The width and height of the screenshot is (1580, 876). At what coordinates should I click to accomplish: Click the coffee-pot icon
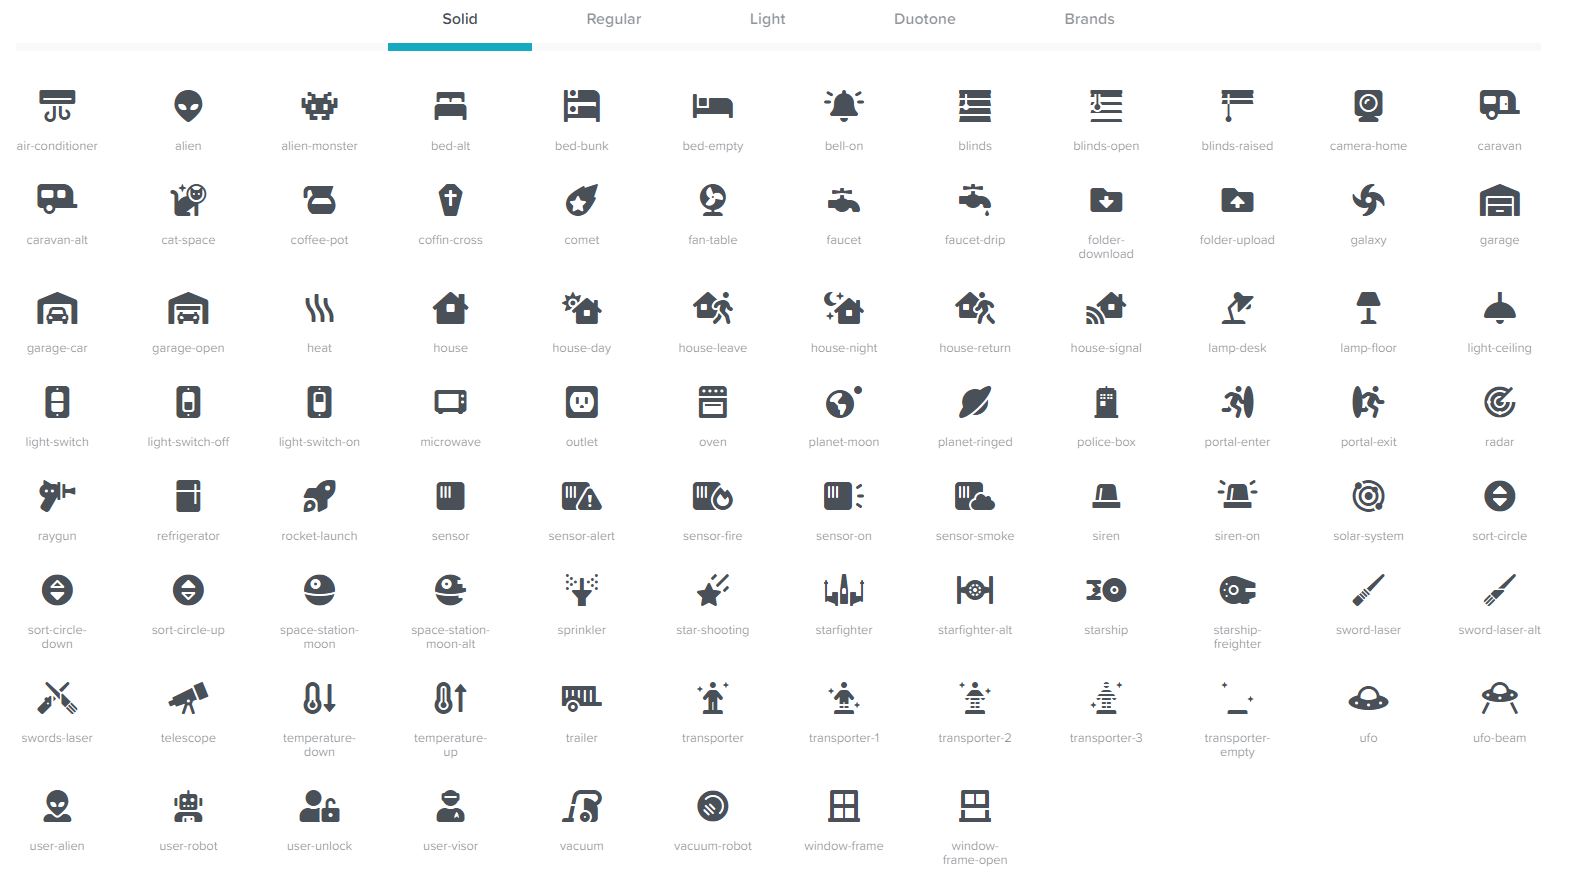pos(320,200)
